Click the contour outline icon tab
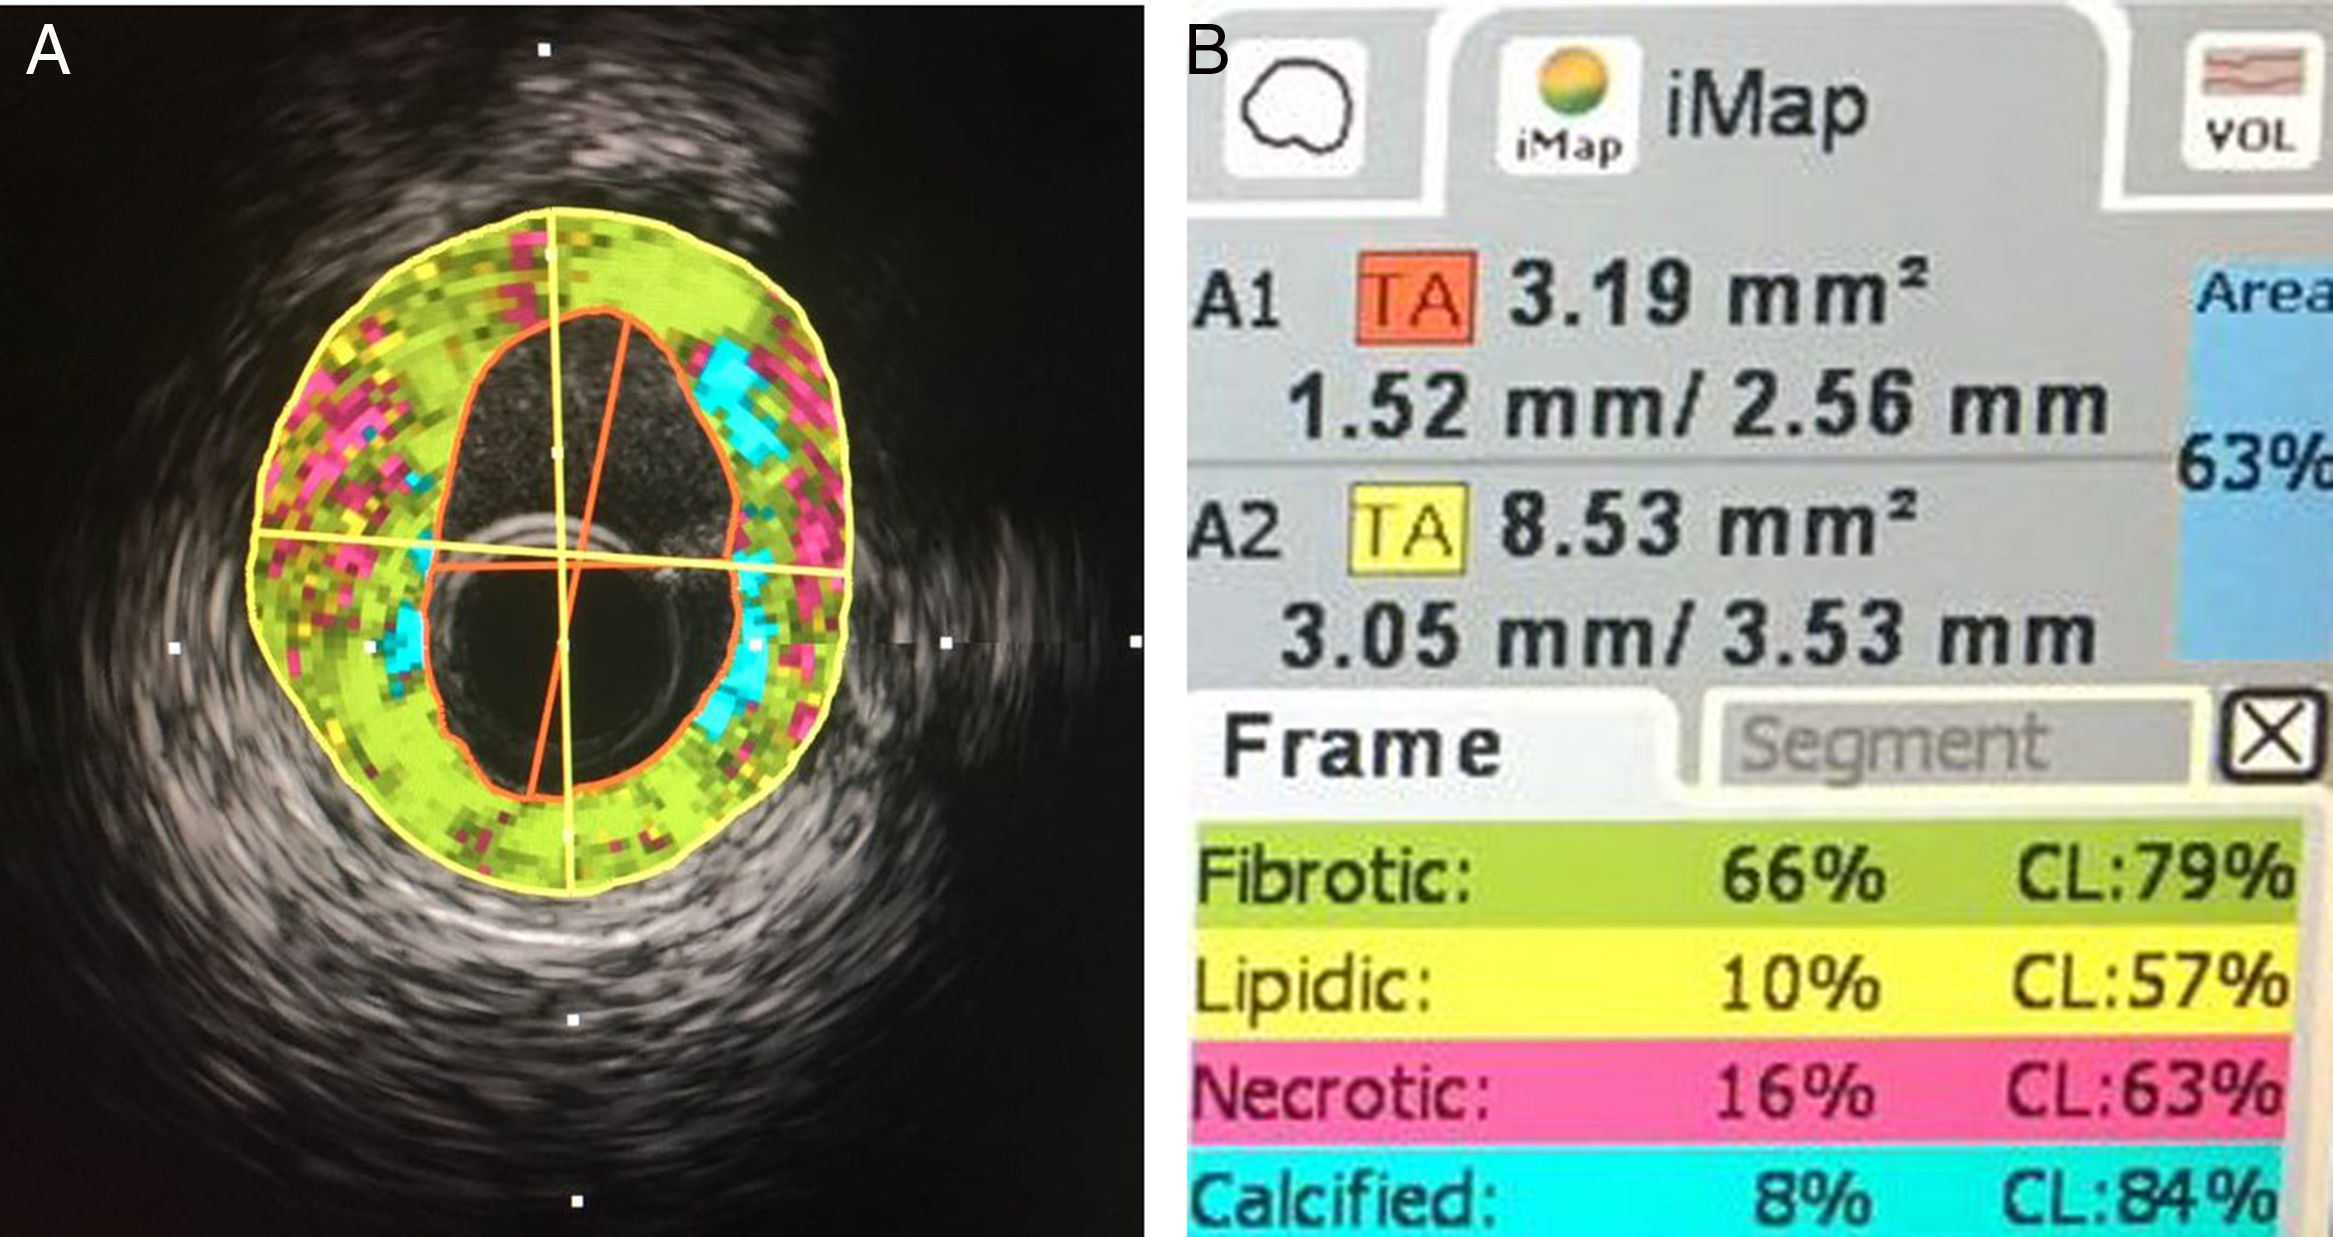 [1297, 108]
